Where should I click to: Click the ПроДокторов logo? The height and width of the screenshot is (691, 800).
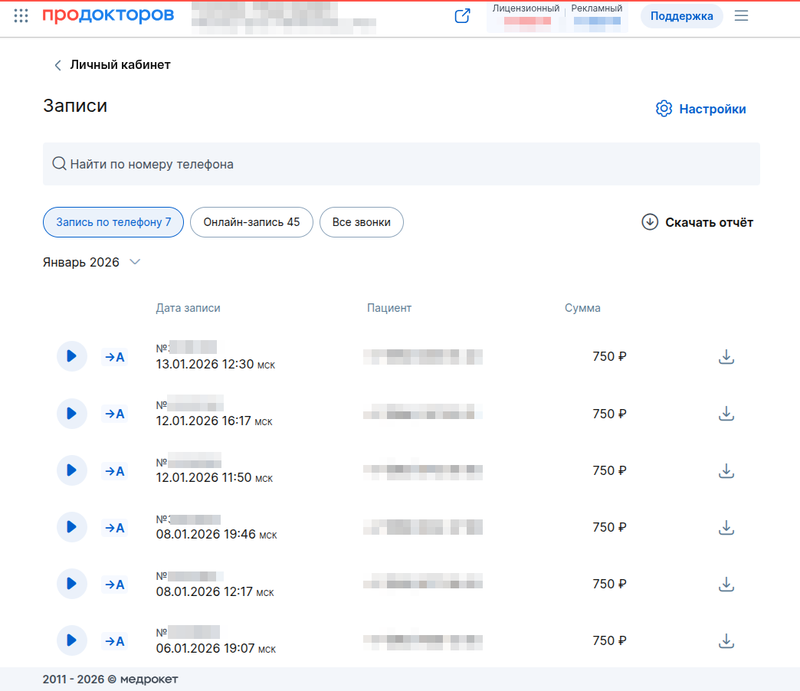click(x=108, y=16)
